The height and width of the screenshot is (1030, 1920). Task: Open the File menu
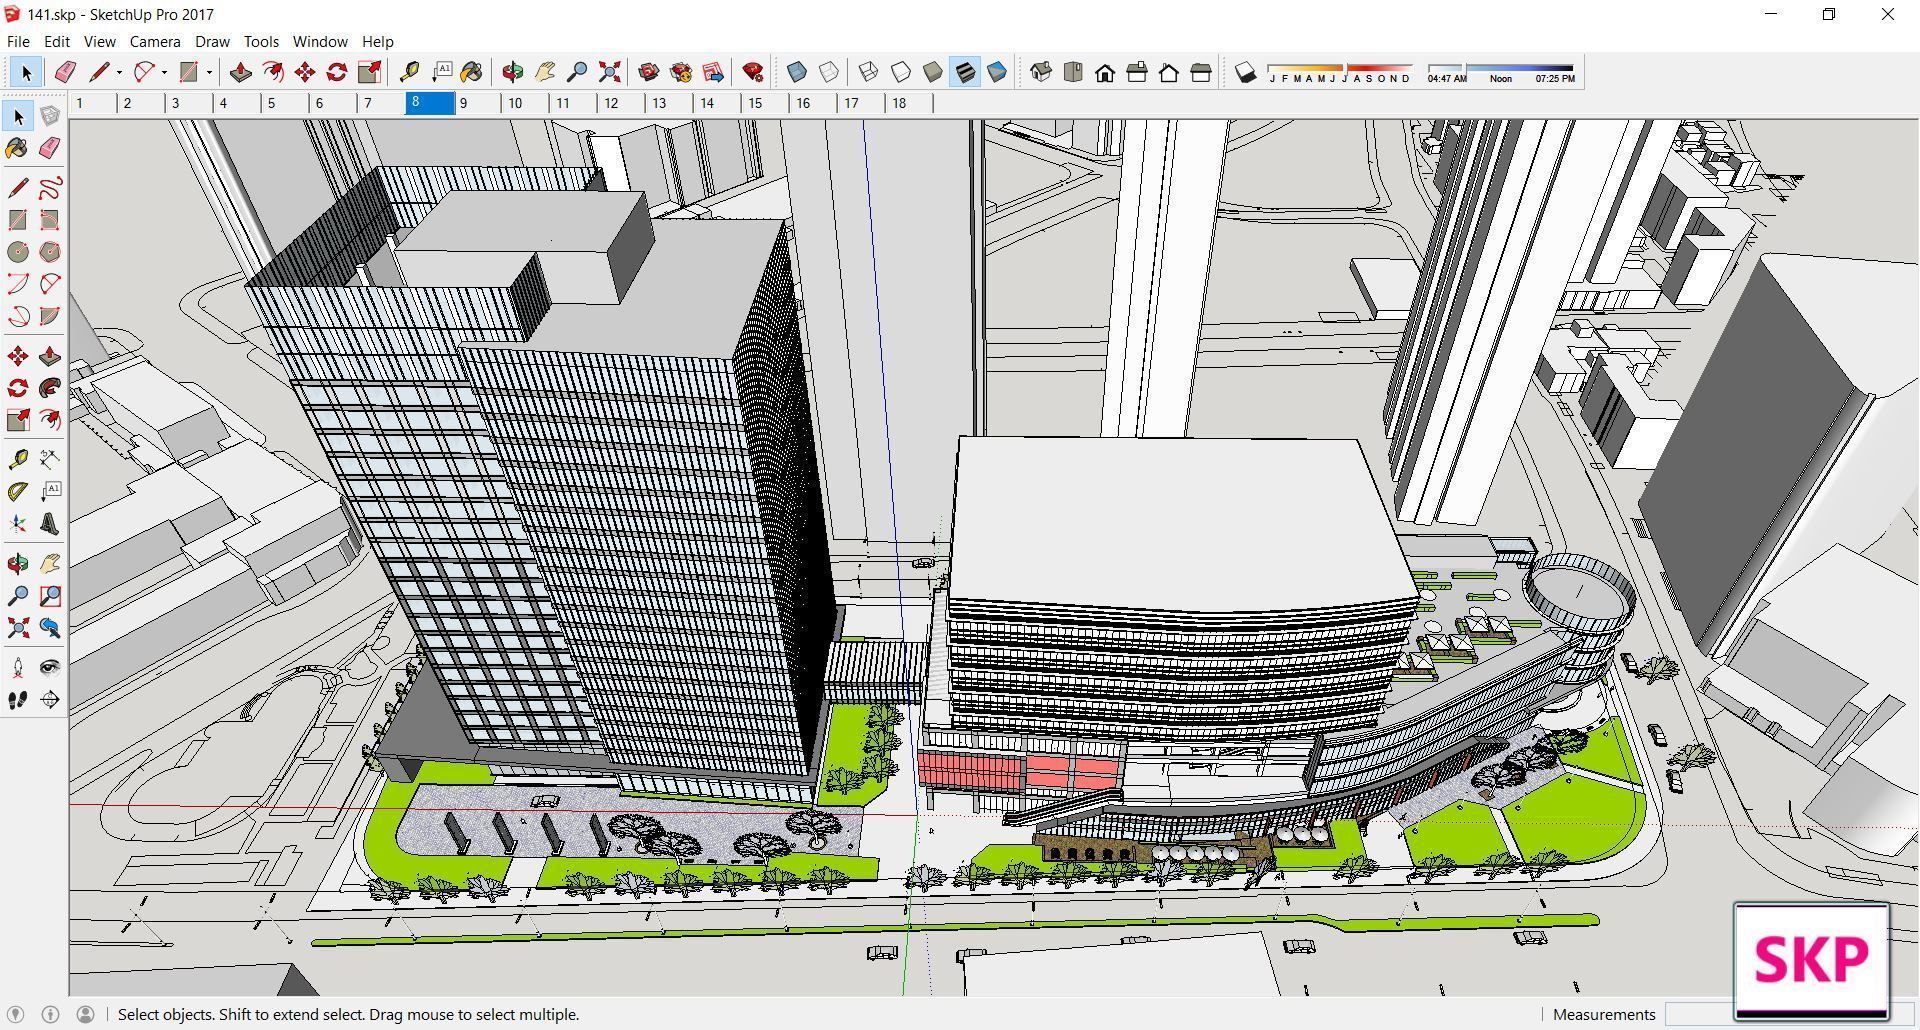(x=18, y=41)
